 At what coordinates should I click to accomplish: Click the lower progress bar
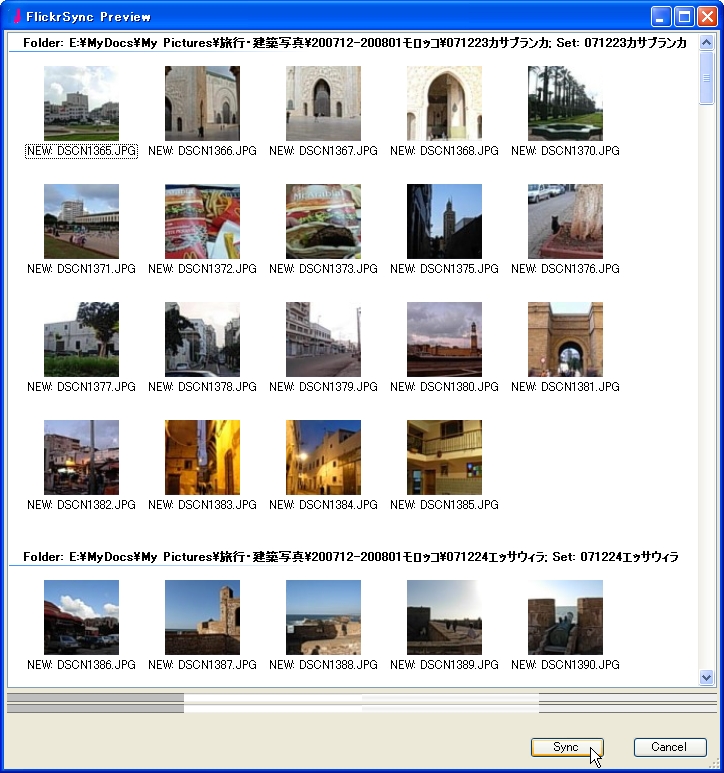click(x=362, y=708)
